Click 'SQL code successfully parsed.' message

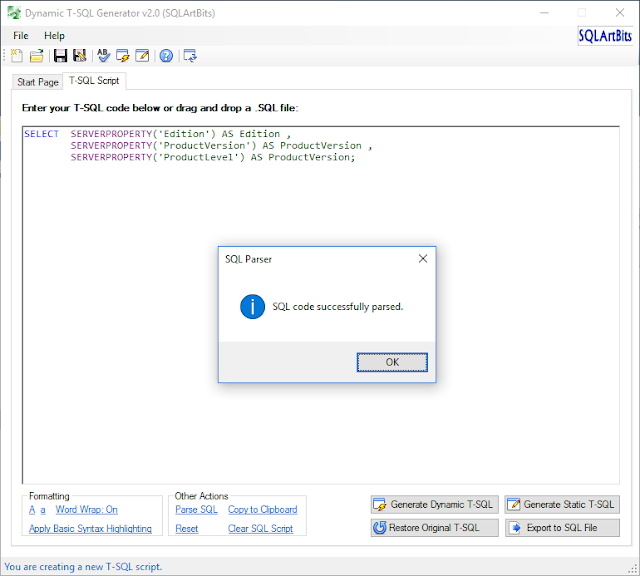click(338, 307)
